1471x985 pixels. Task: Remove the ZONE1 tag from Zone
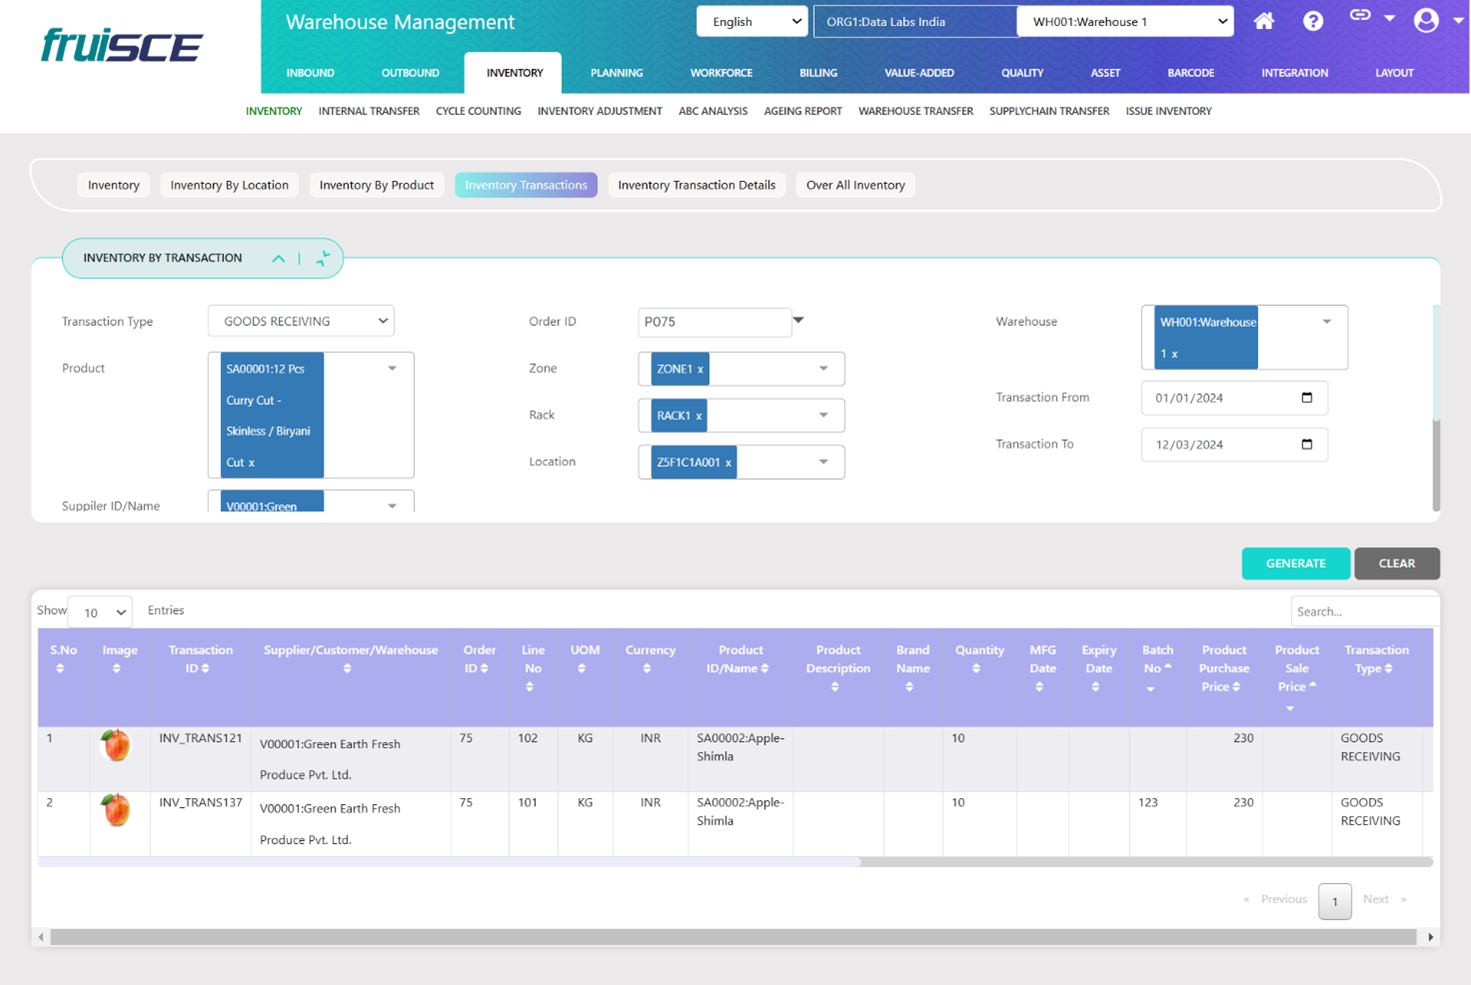point(700,369)
